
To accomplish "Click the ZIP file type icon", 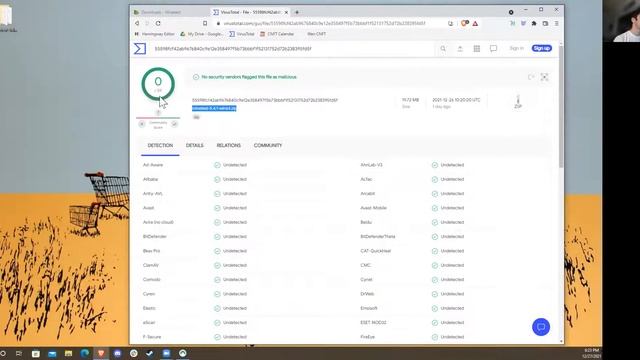I will pyautogui.click(x=518, y=102).
